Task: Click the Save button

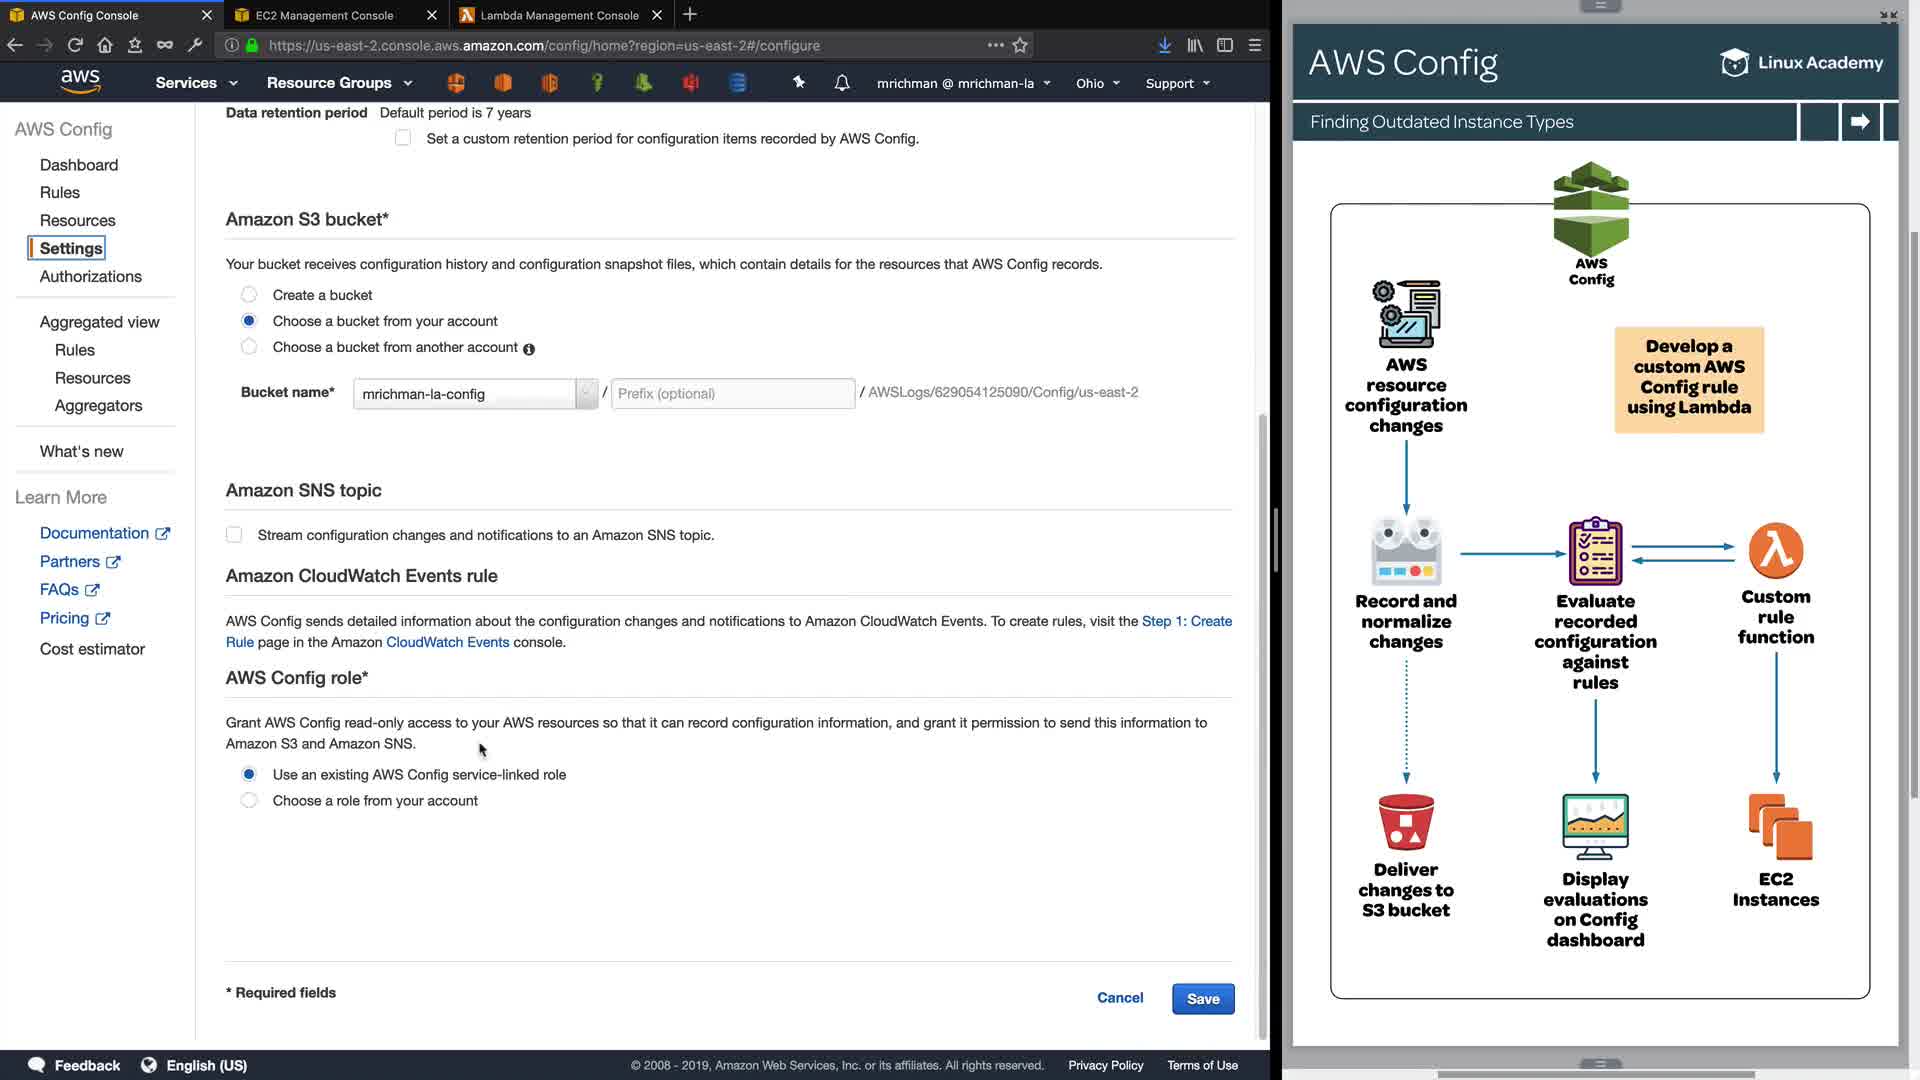Action: click(1202, 998)
